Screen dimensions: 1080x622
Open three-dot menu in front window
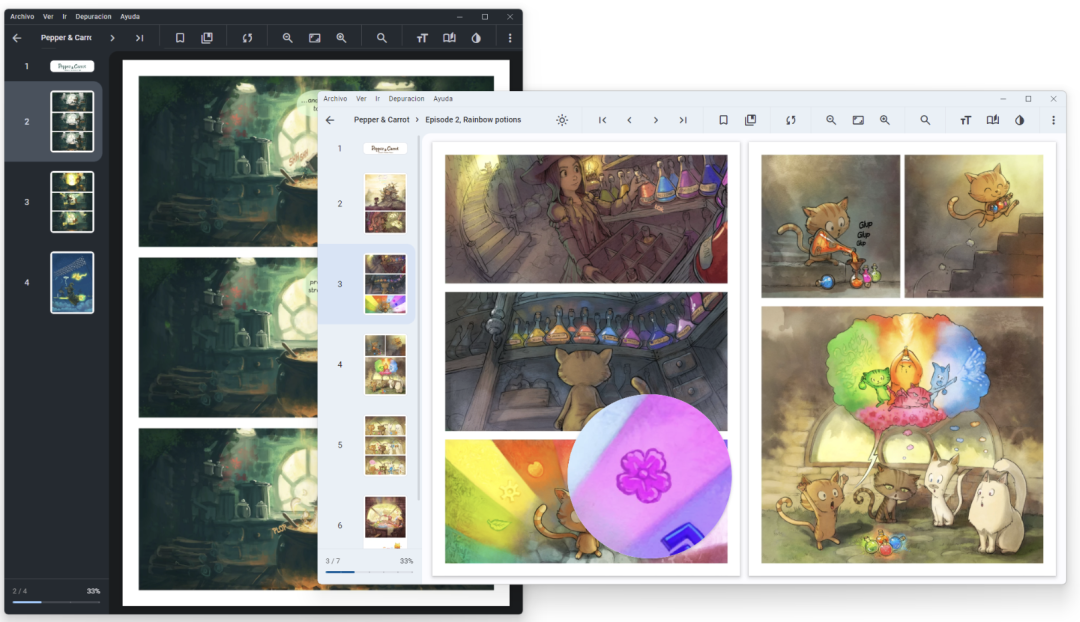pyautogui.click(x=1053, y=120)
